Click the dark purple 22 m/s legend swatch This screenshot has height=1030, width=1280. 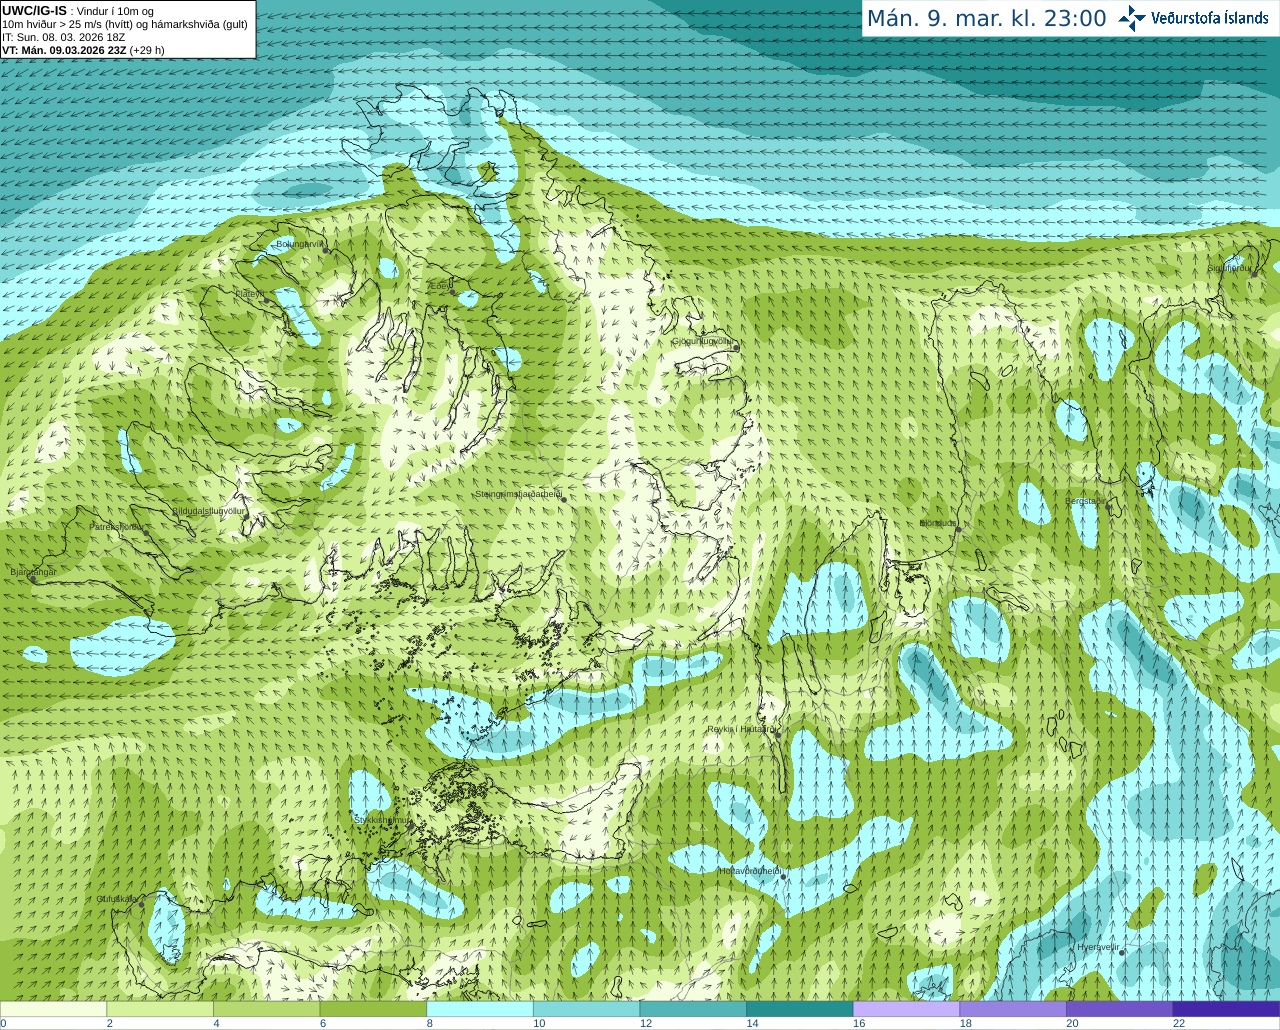[1226, 1009]
